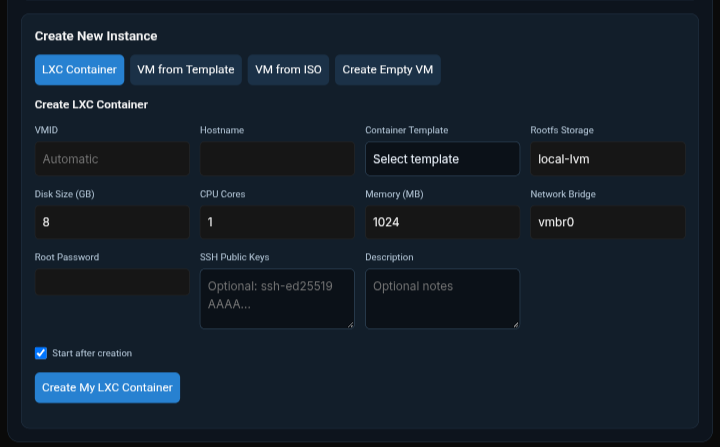The image size is (720, 447).
Task: Click into the Hostname input
Action: click(x=277, y=159)
